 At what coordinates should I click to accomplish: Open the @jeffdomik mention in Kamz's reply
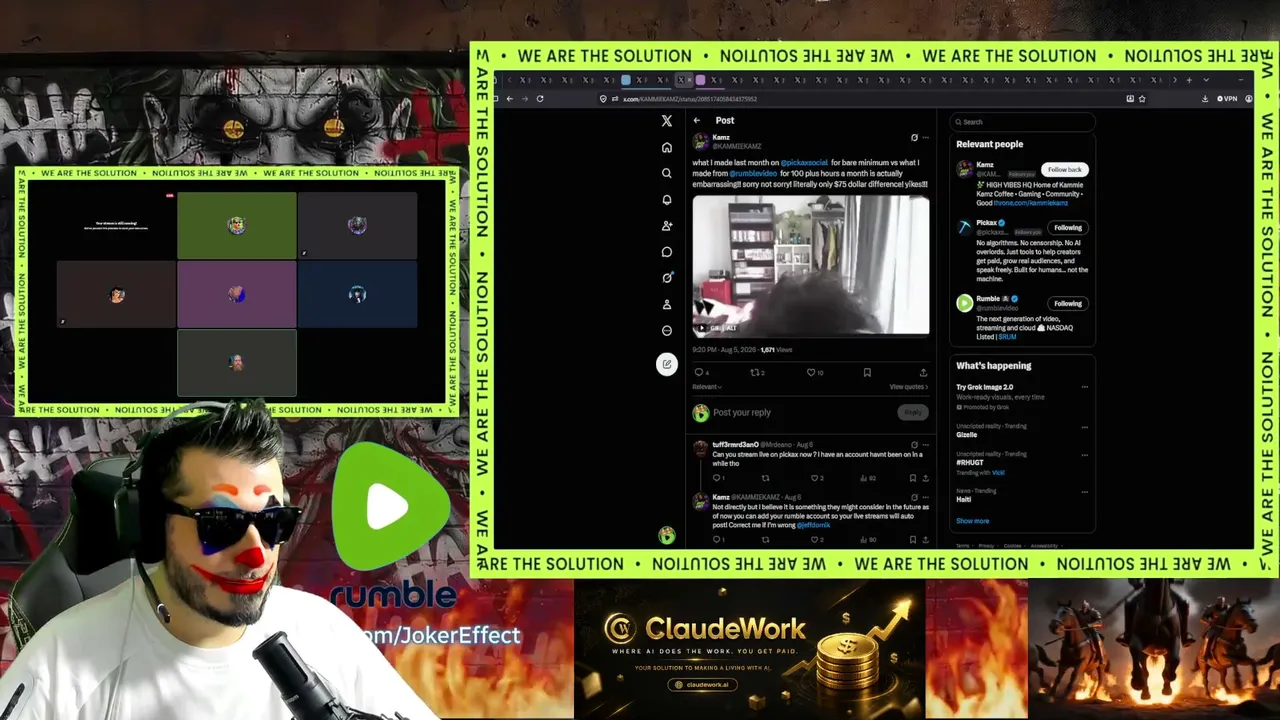[x=814, y=525]
